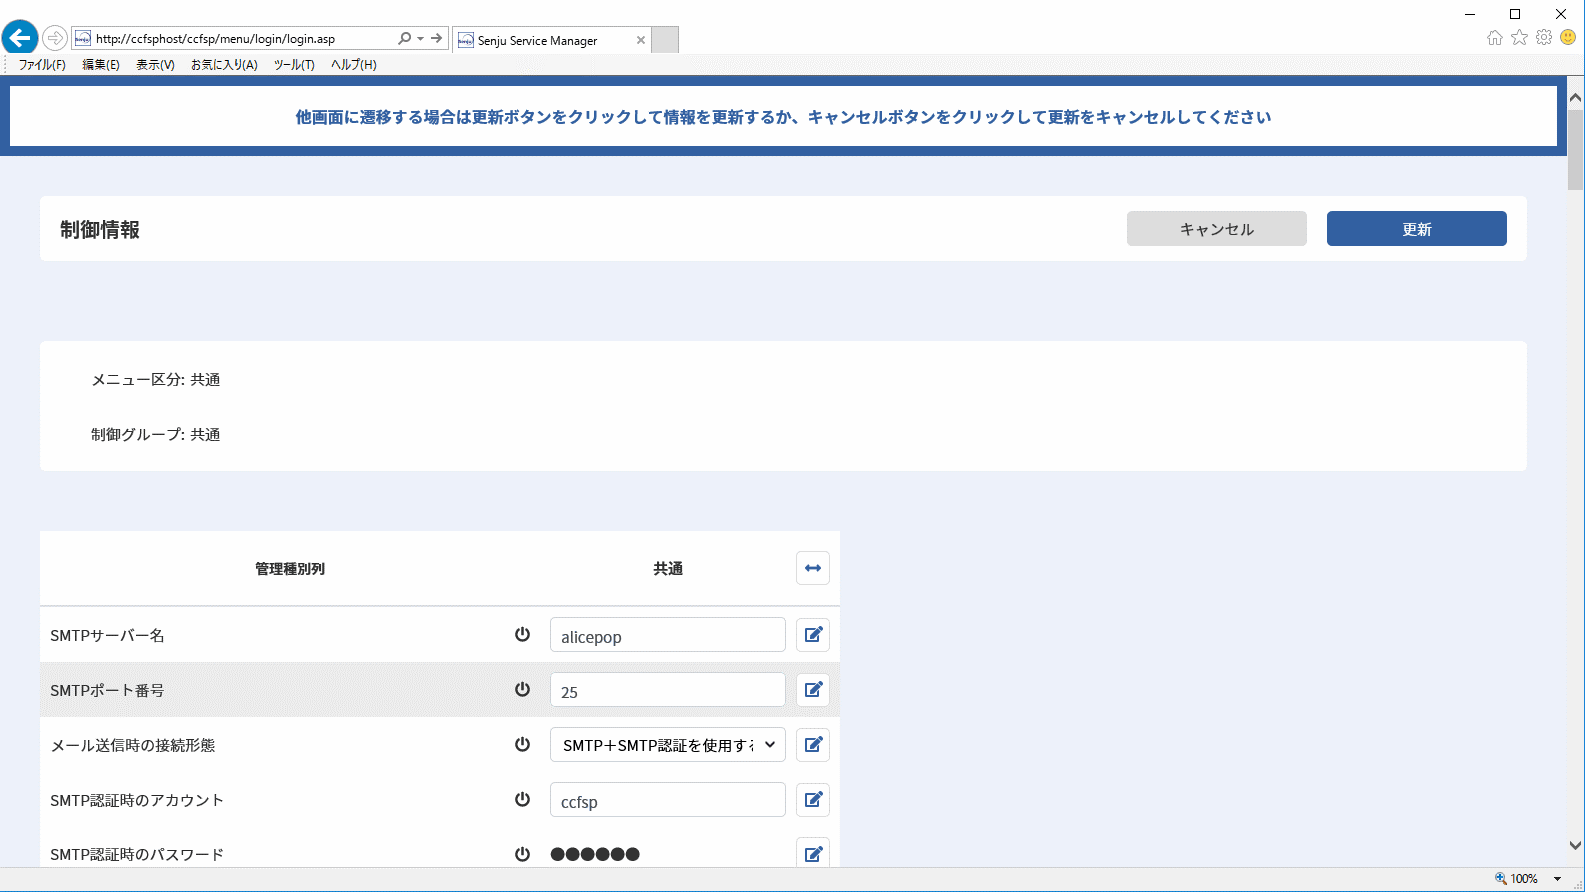Viewport: 1585px width, 892px height.
Task: Click the キャンセル button
Action: point(1217,229)
